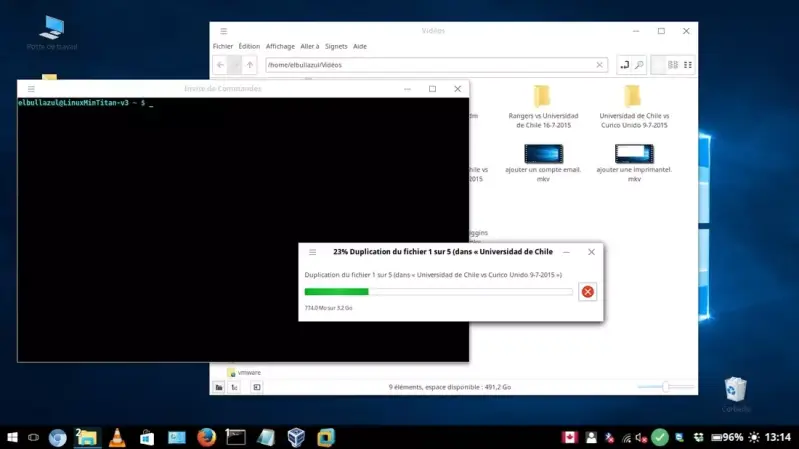Image resolution: width=799 pixels, height=449 pixels.
Task: Open brightness sun tray icon
Action: point(754,437)
